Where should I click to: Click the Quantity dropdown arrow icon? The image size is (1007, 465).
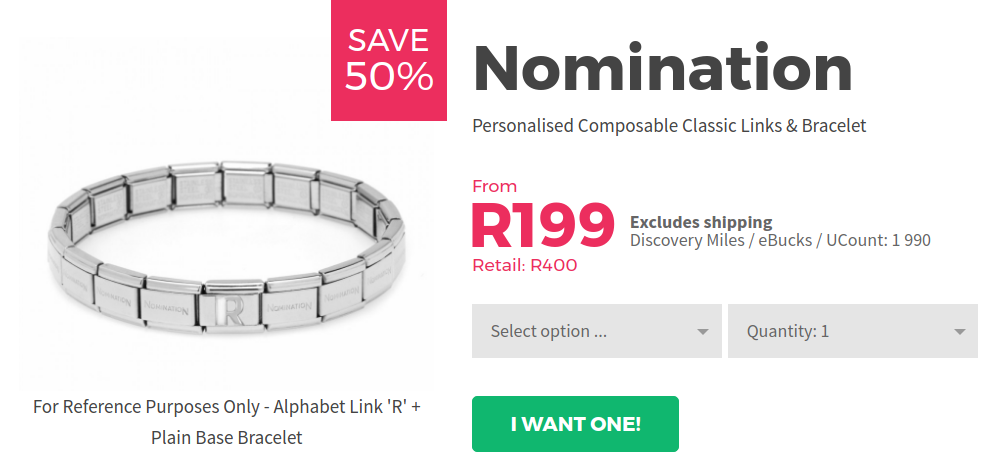click(x=960, y=332)
